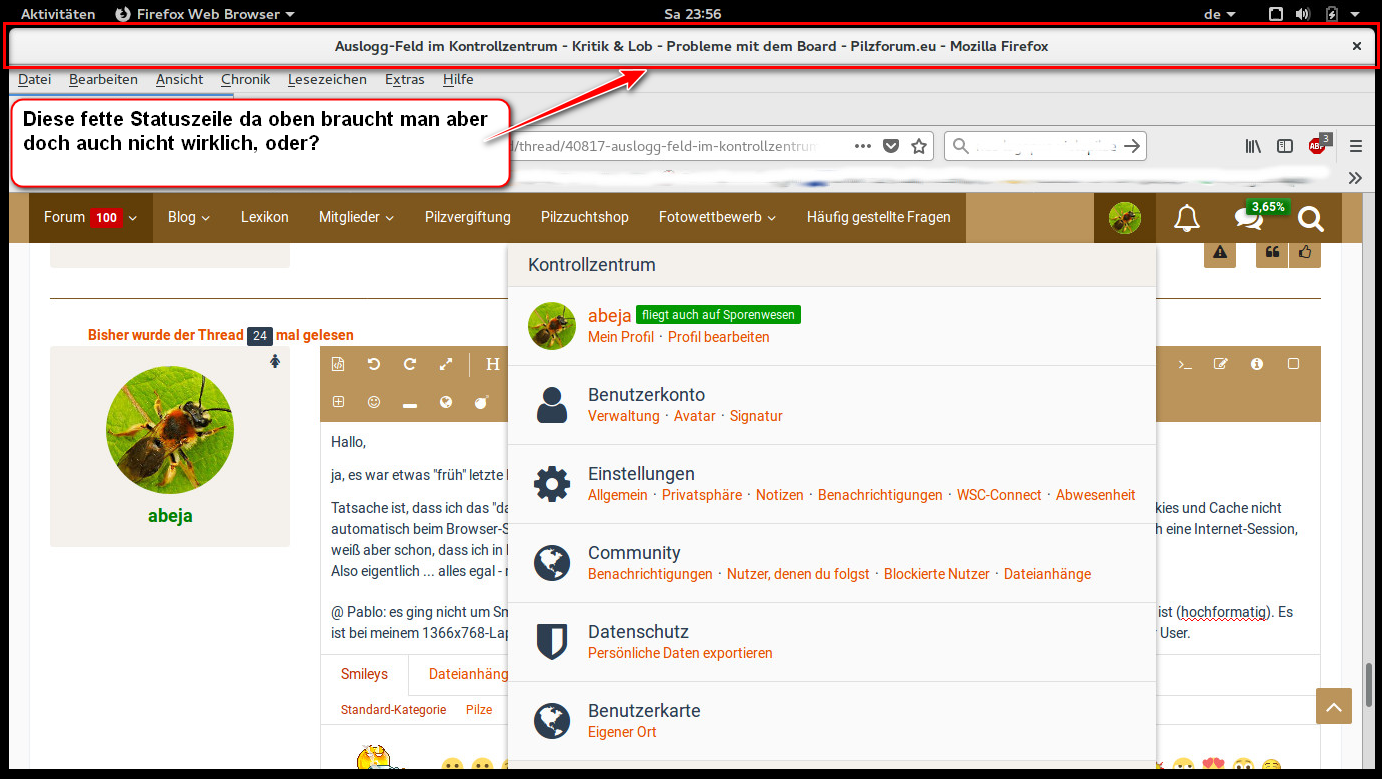Open the conversations speech-bubble icon
Image resolution: width=1382 pixels, height=779 pixels.
[1248, 218]
